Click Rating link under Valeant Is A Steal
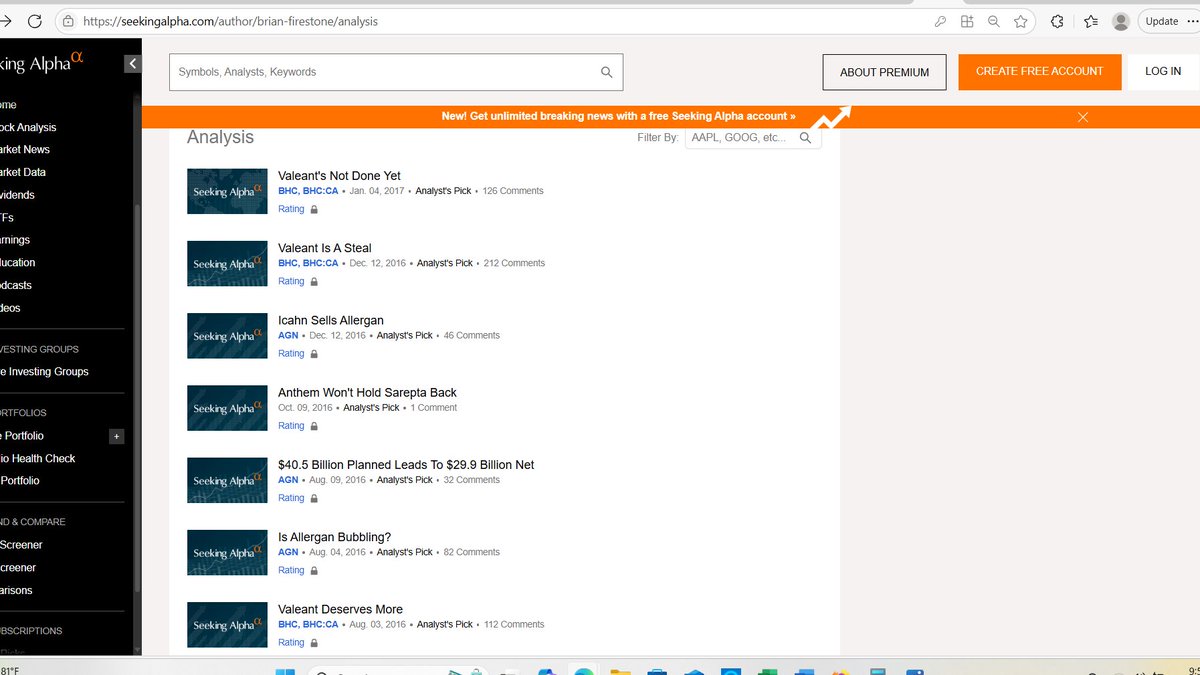The width and height of the screenshot is (1200, 675). (x=291, y=282)
